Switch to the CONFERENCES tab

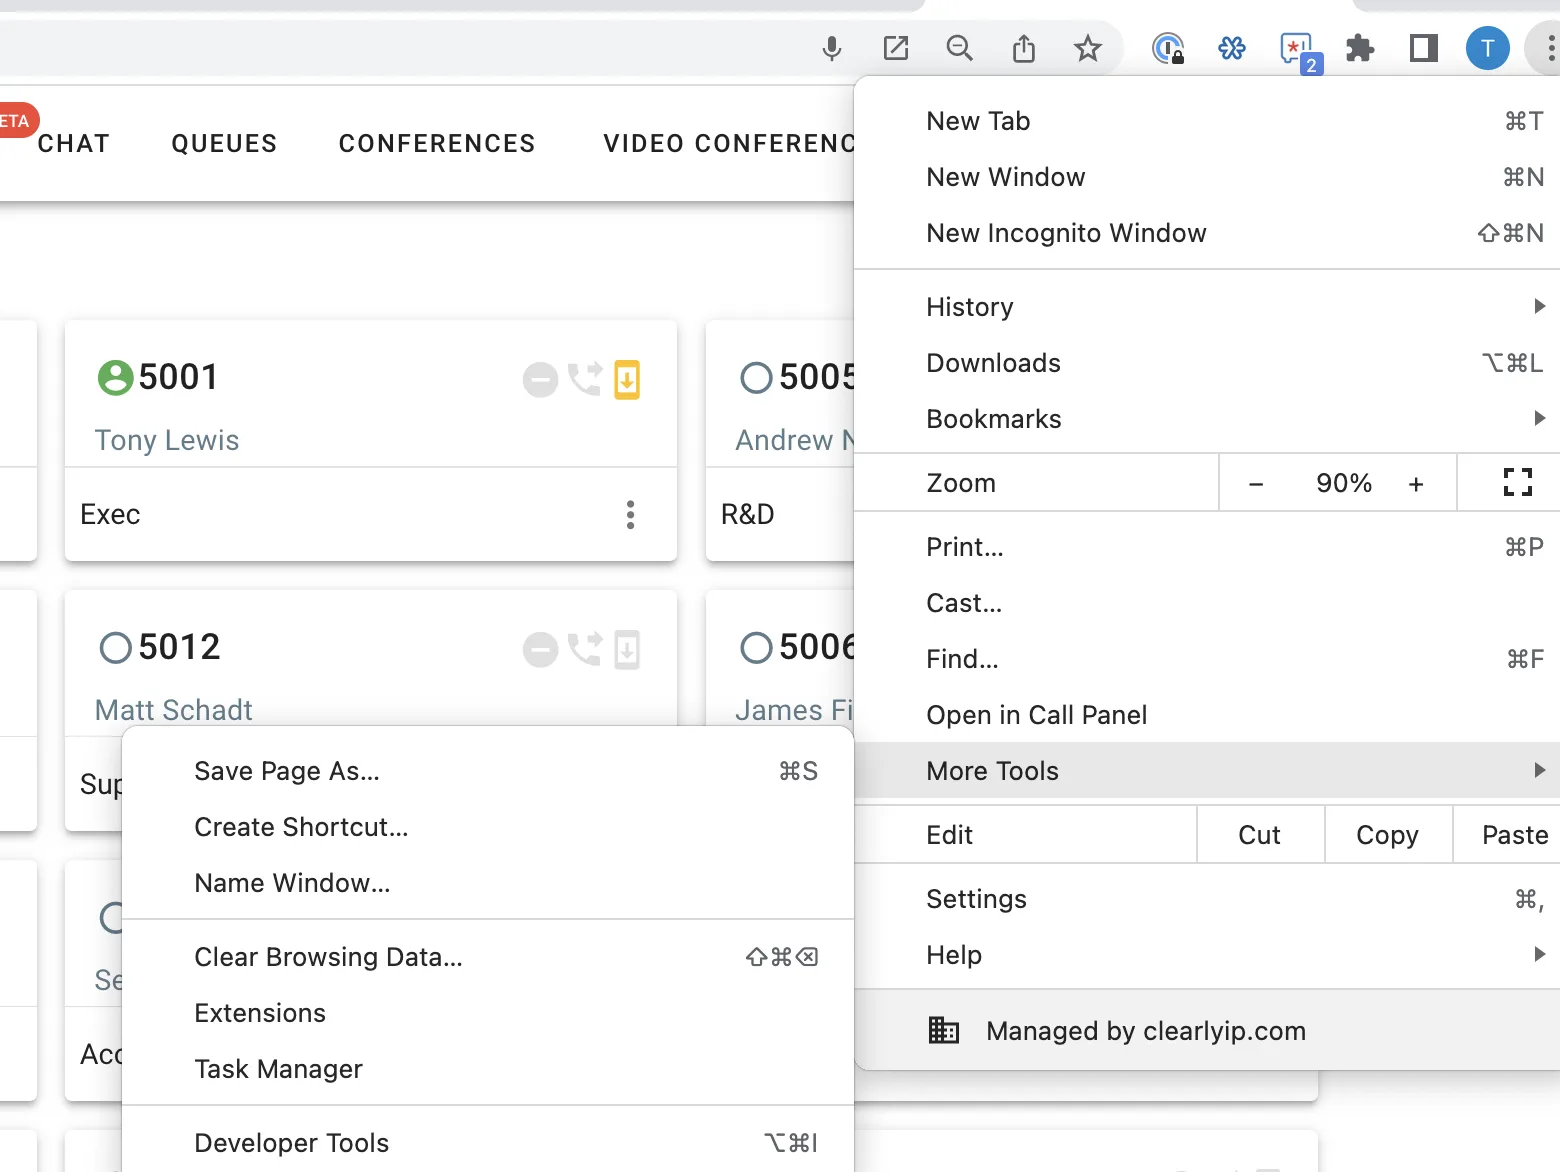pos(437,144)
